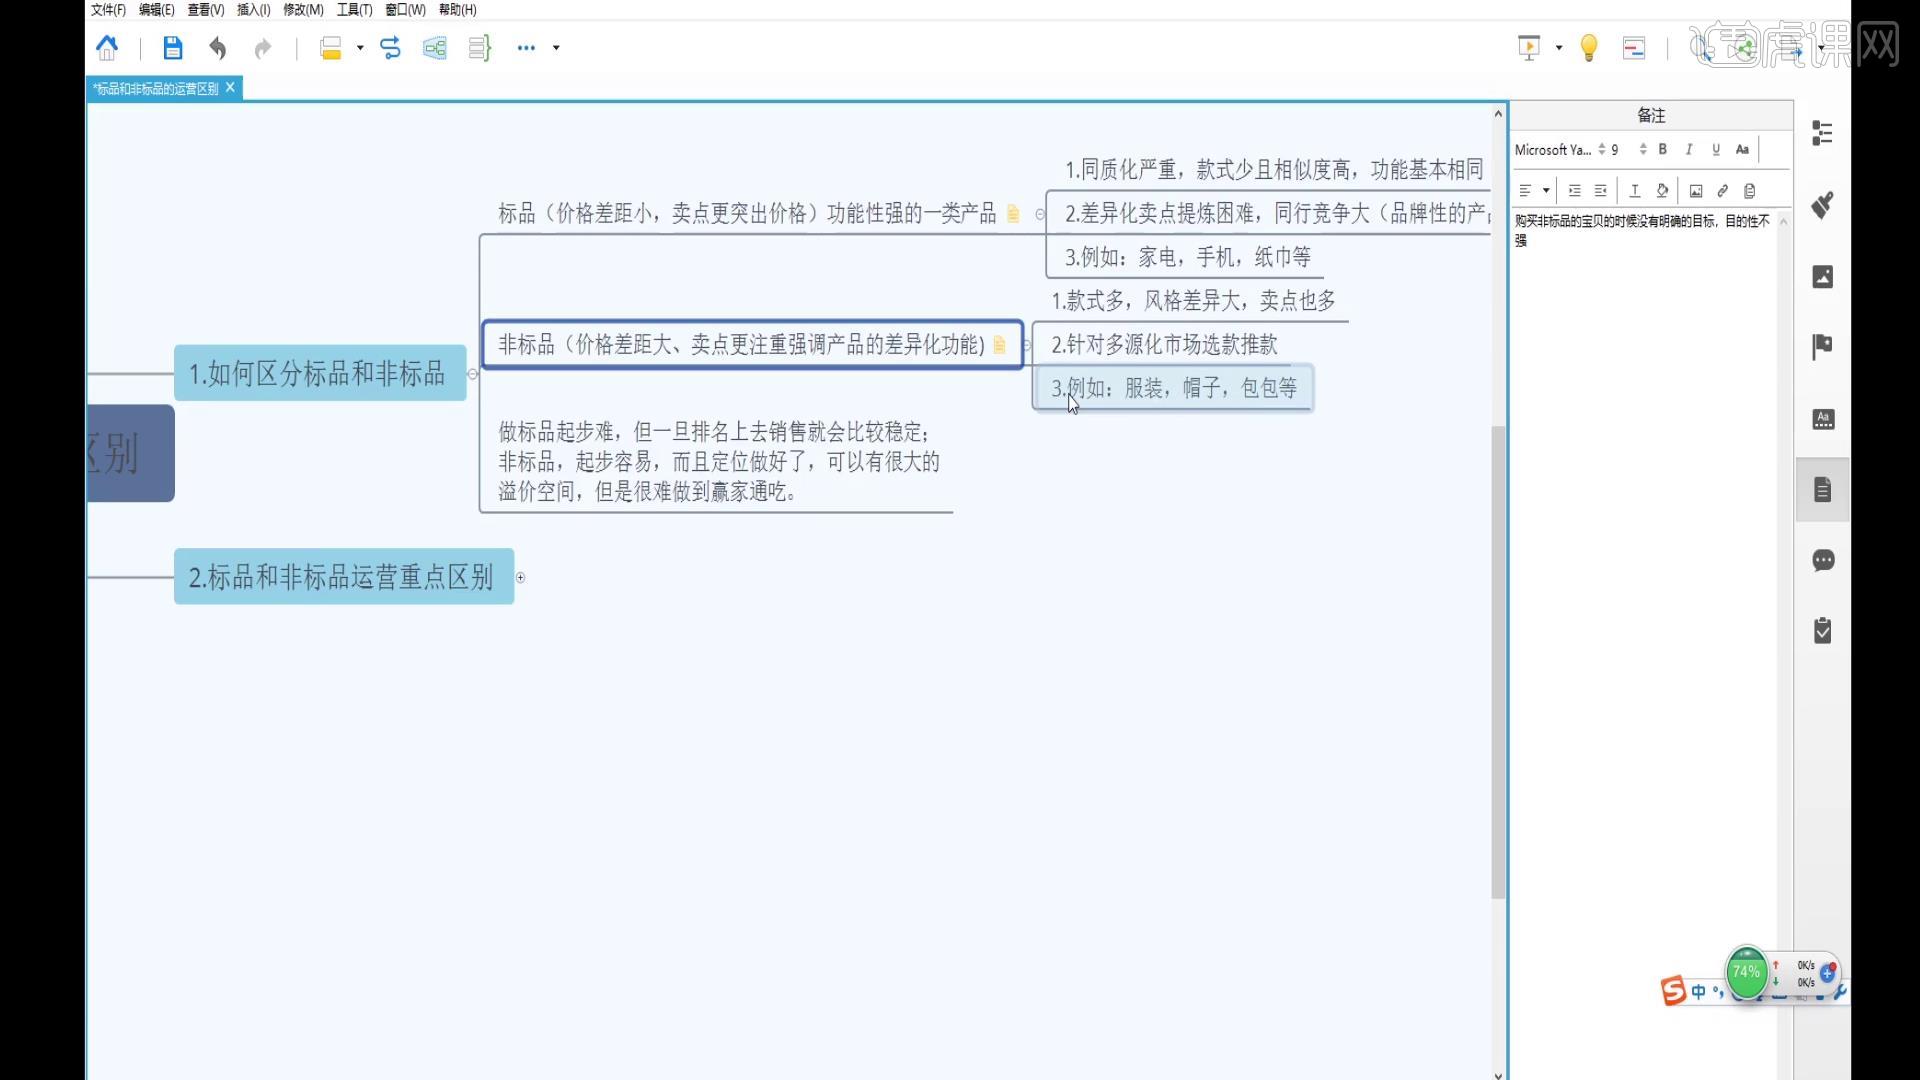Open the Outline view icon in right sidebar
This screenshot has height=1080, width=1920.
pyautogui.click(x=1822, y=133)
